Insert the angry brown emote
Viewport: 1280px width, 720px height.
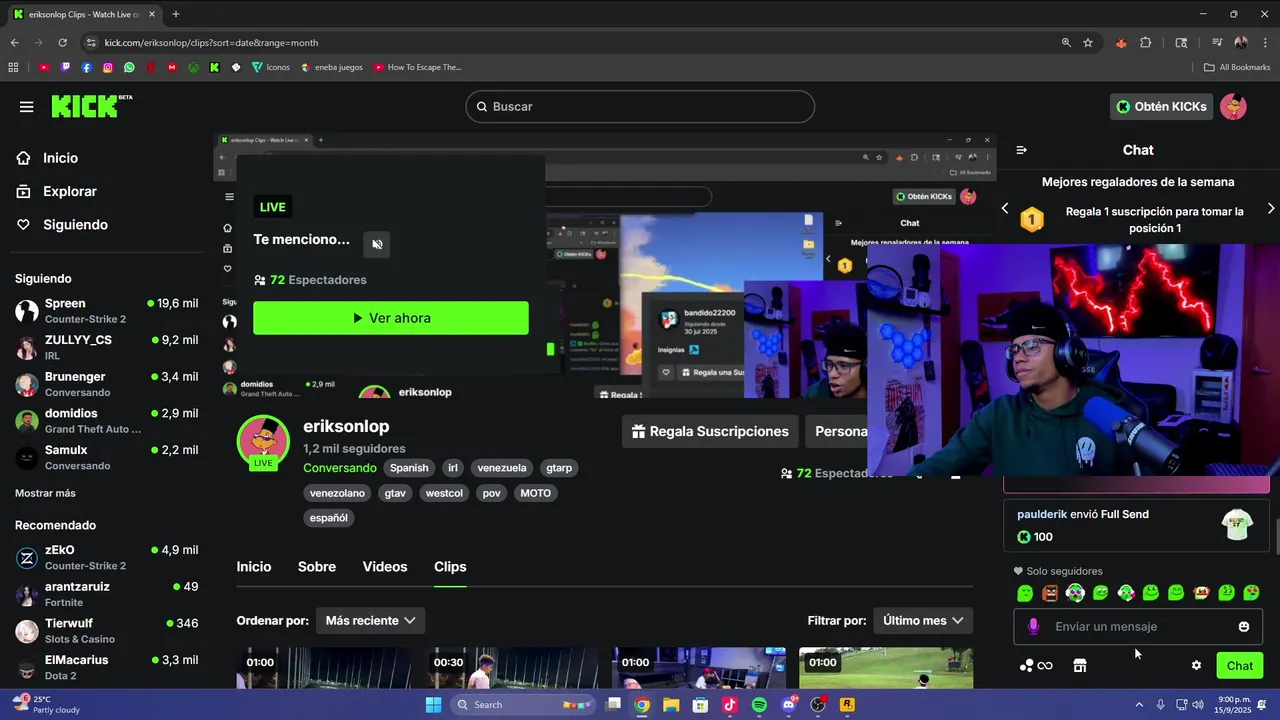(x=1050, y=593)
